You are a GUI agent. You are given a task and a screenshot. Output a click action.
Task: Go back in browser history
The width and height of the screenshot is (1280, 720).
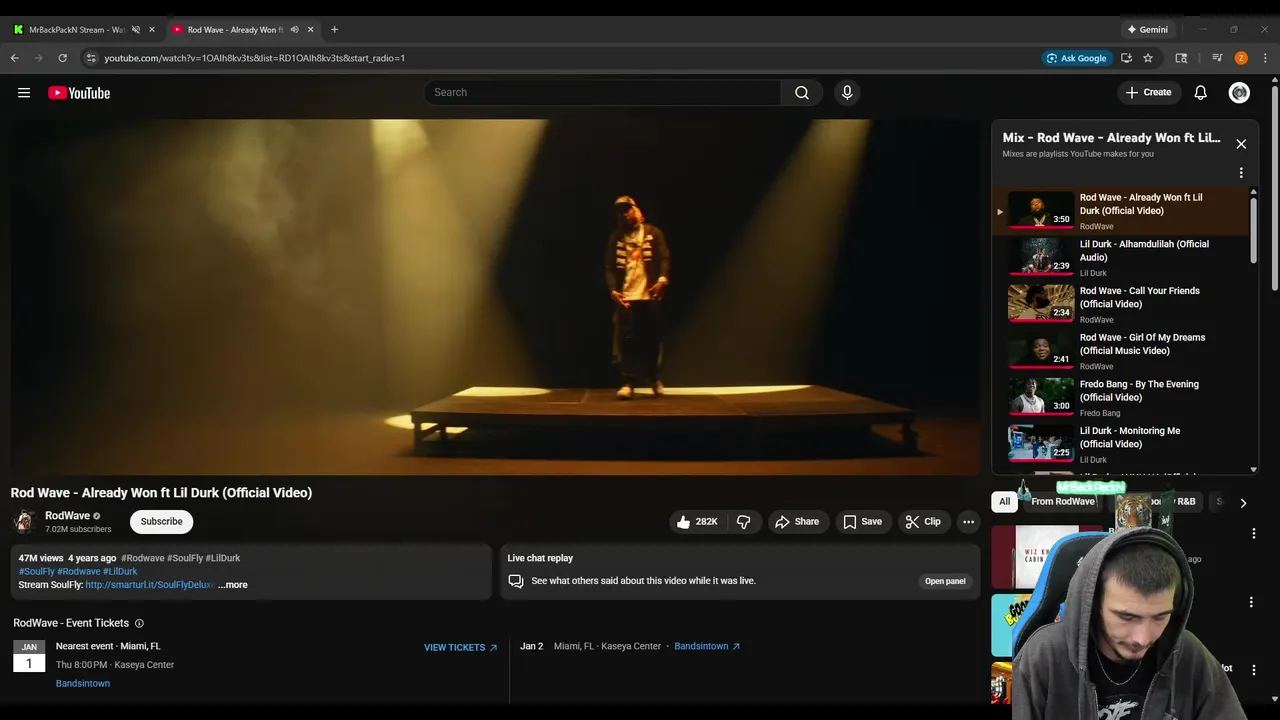click(15, 58)
